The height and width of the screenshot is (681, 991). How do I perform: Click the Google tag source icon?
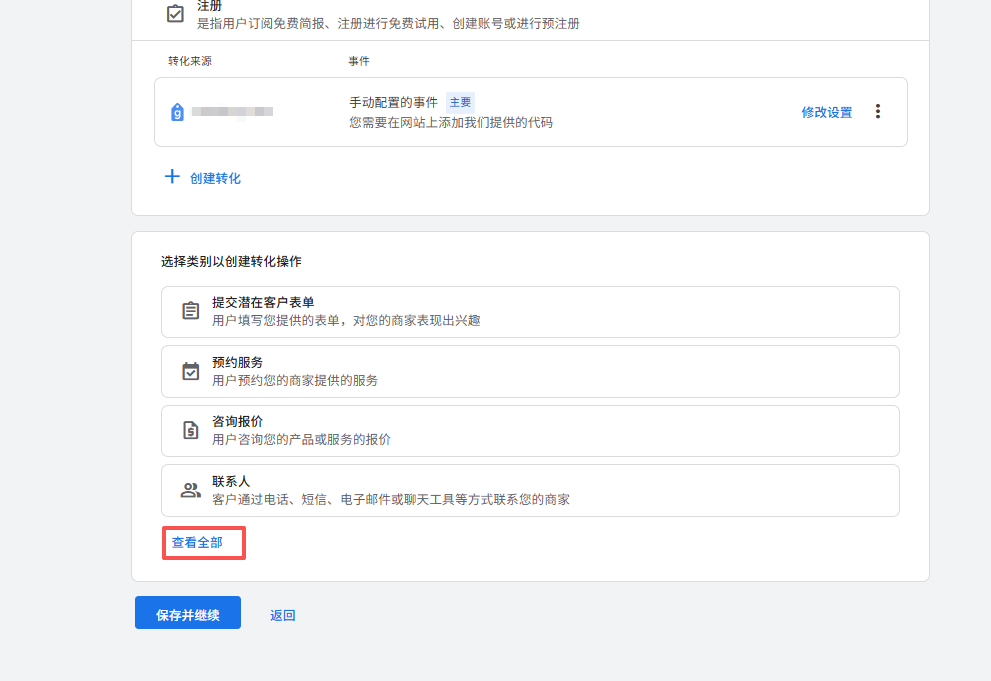[x=177, y=112]
